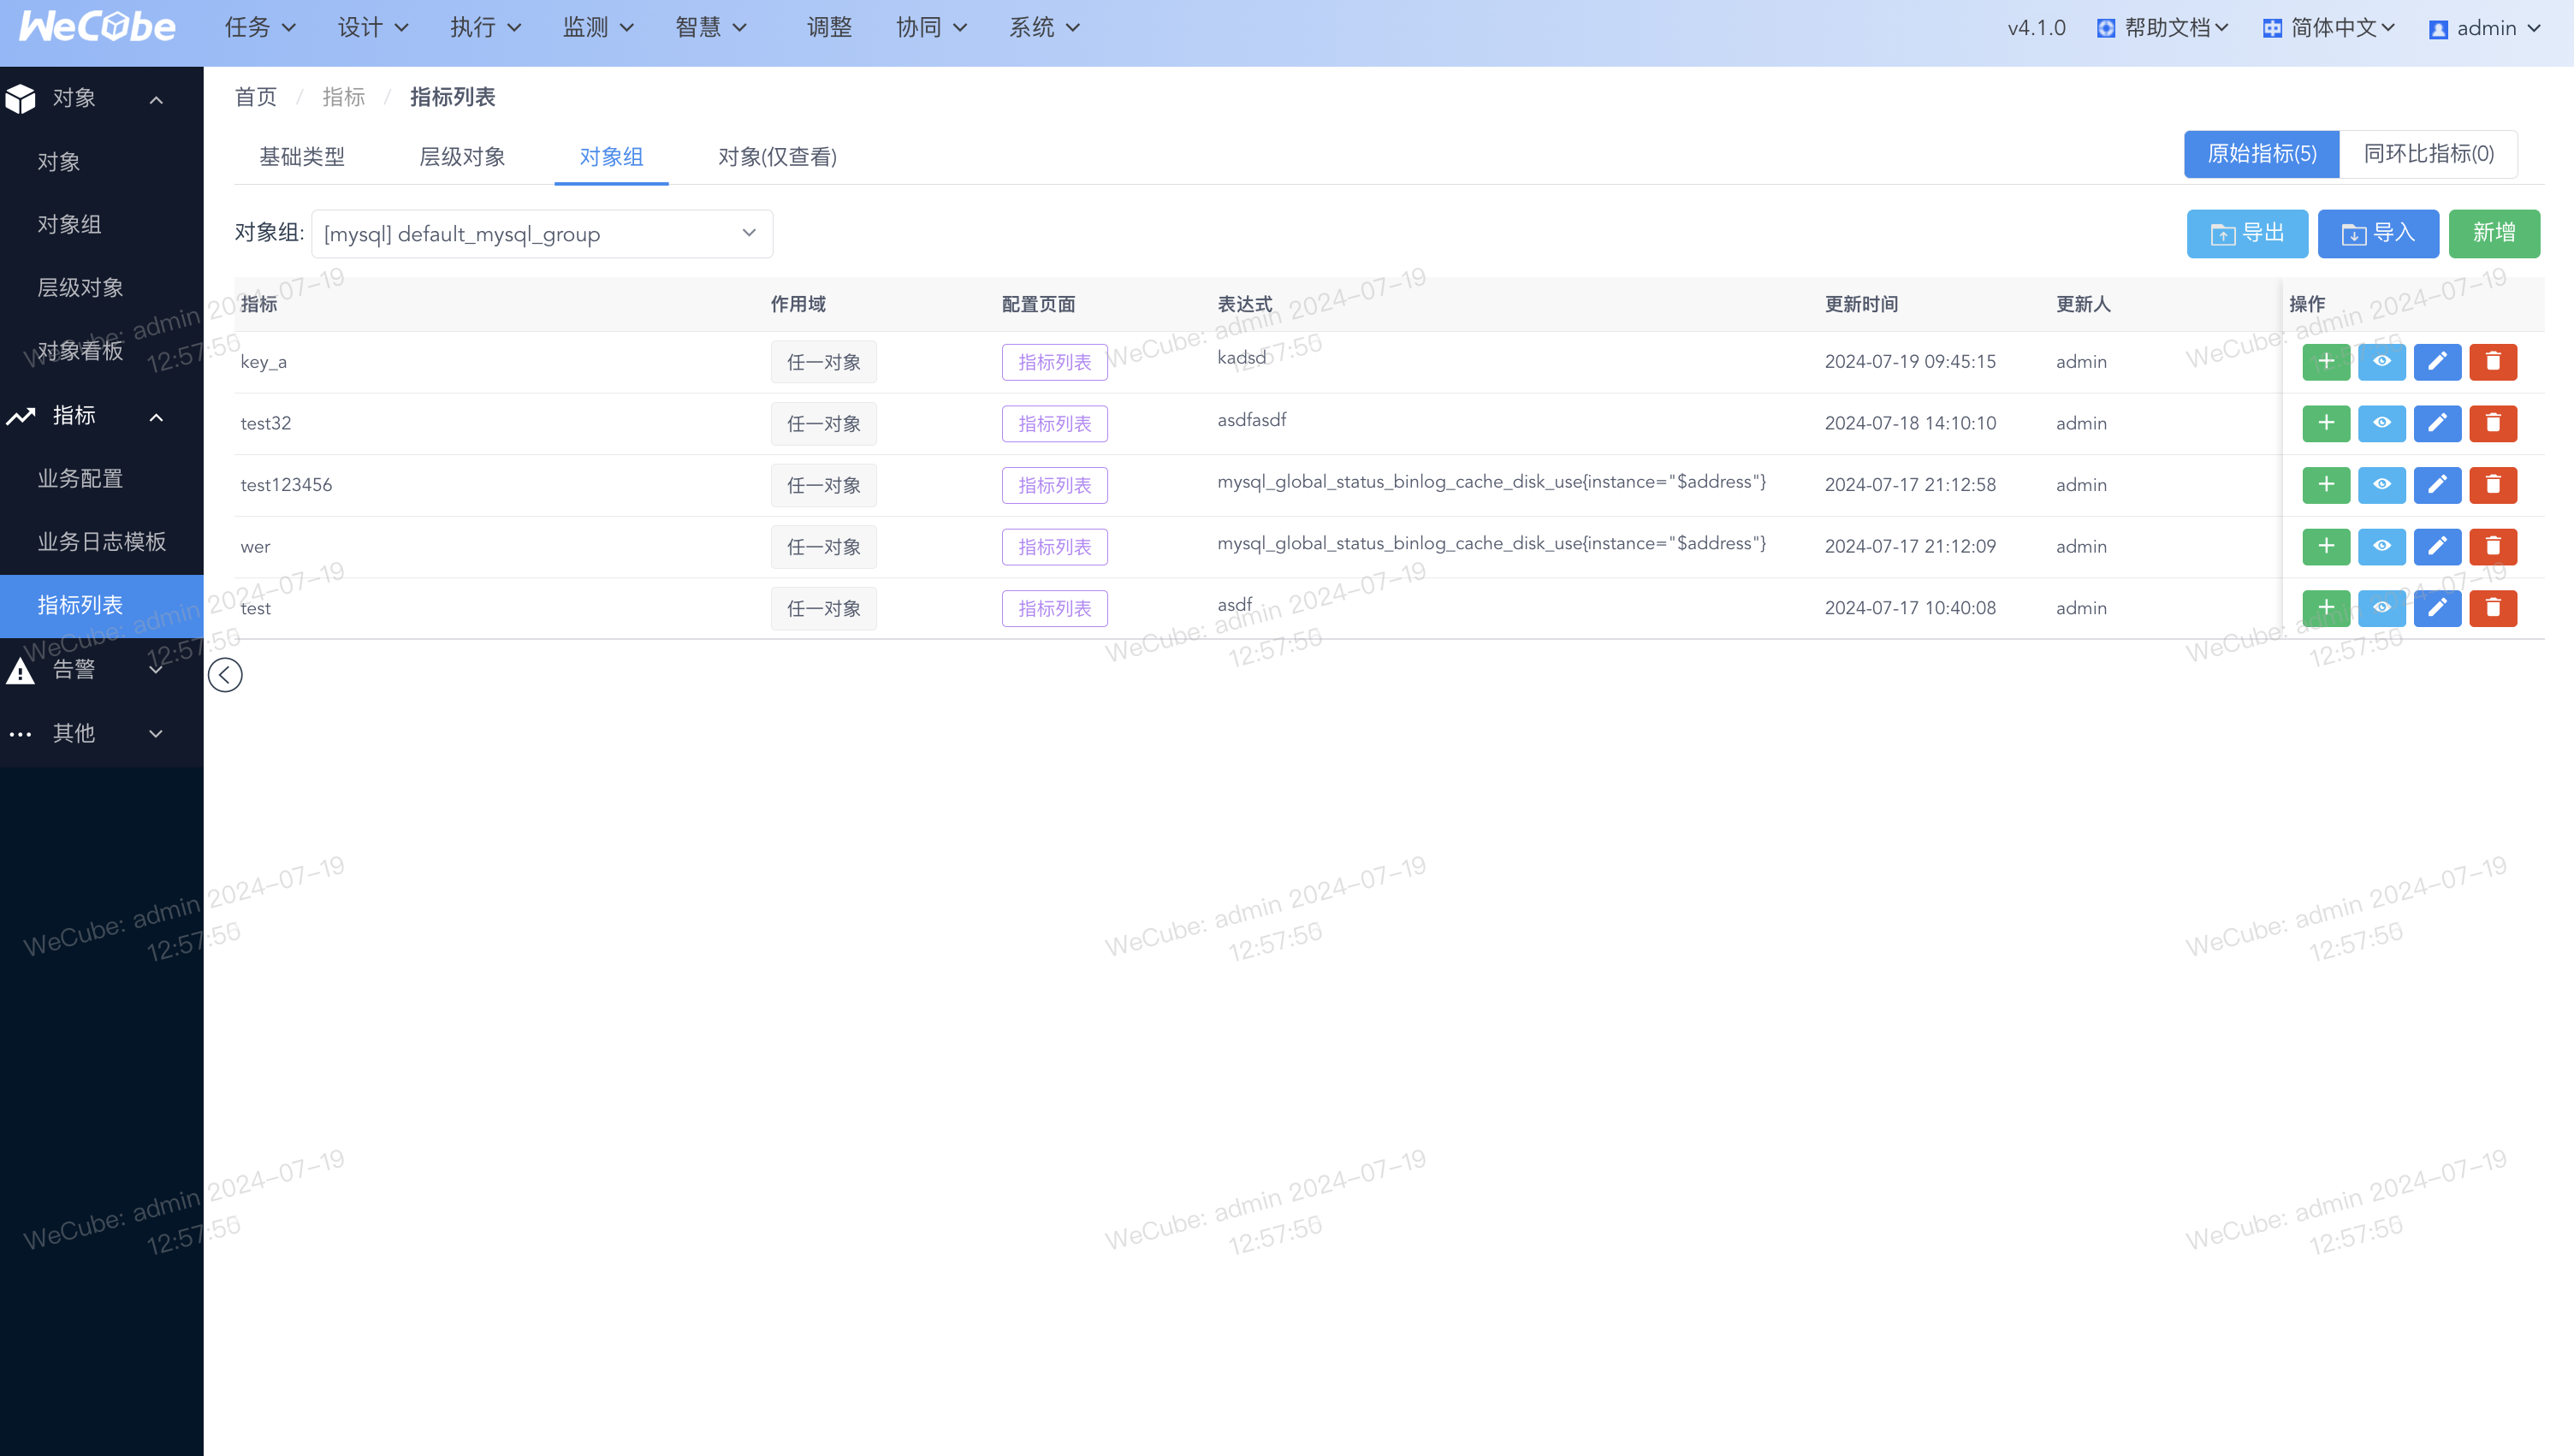Open 业务日志模板 in the sidebar

(102, 542)
